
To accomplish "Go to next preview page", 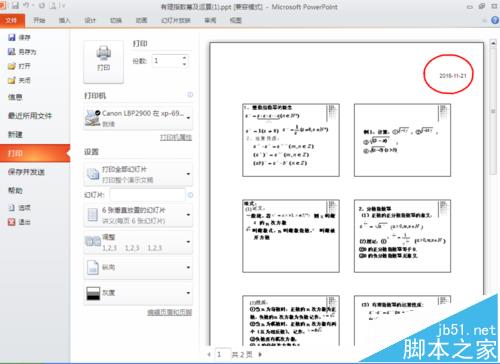I will click(x=260, y=354).
